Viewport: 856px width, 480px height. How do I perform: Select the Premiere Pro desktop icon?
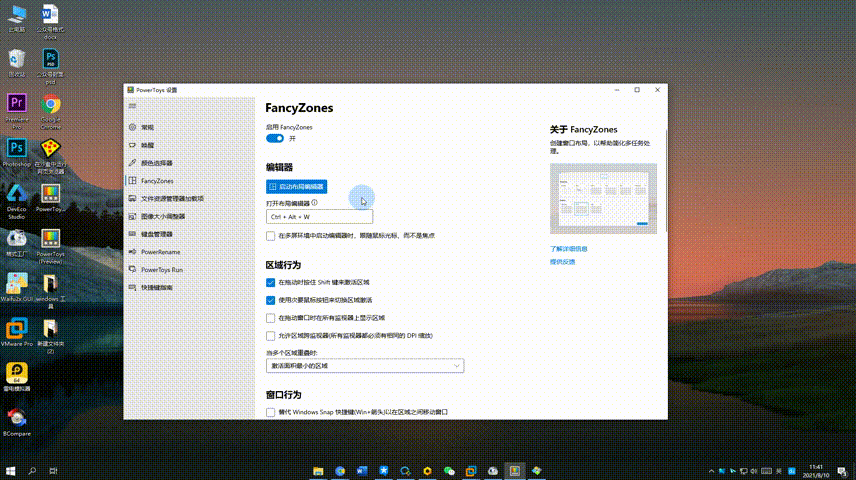pos(17,111)
